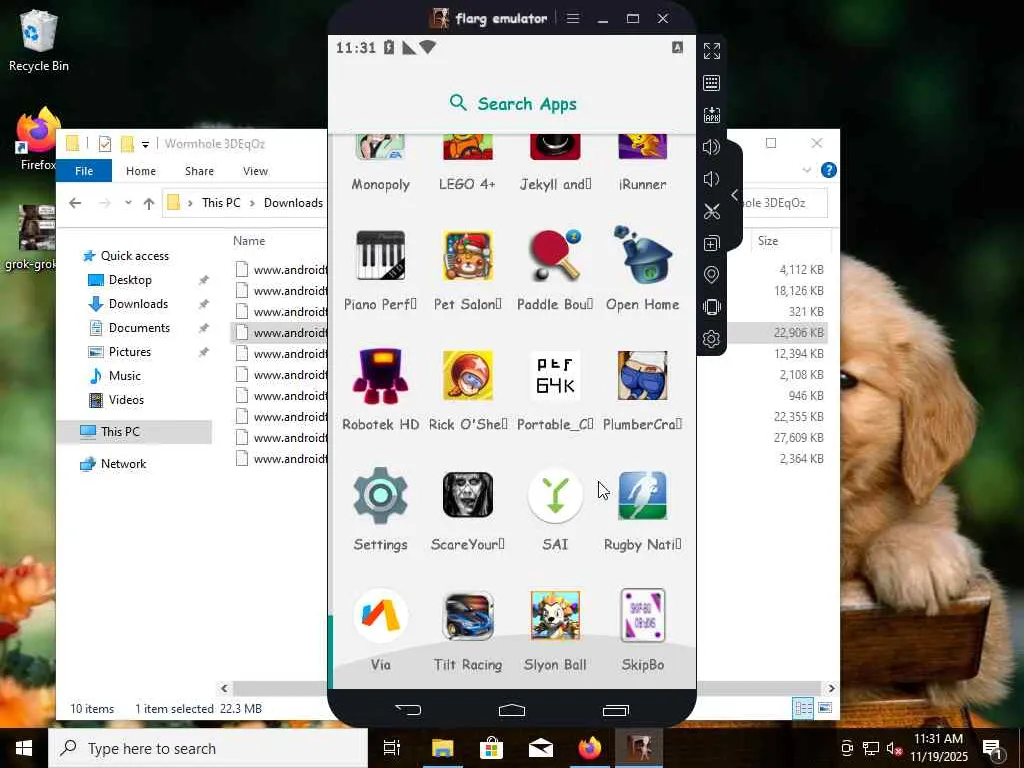The height and width of the screenshot is (768, 1024).
Task: Open Share ribbon tab in Explorer
Action: [x=199, y=171]
